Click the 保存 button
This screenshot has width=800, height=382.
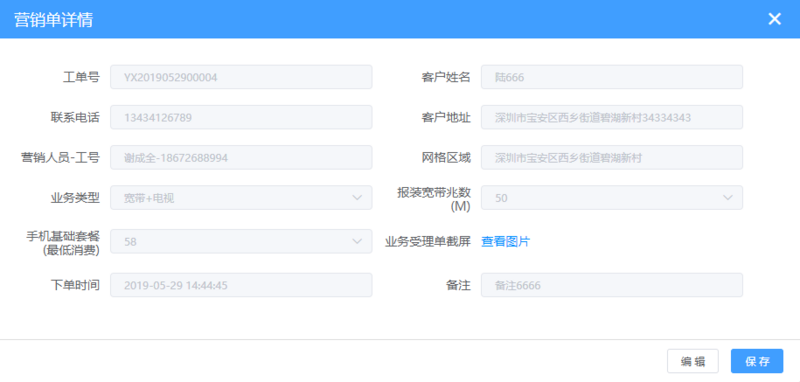click(757, 362)
